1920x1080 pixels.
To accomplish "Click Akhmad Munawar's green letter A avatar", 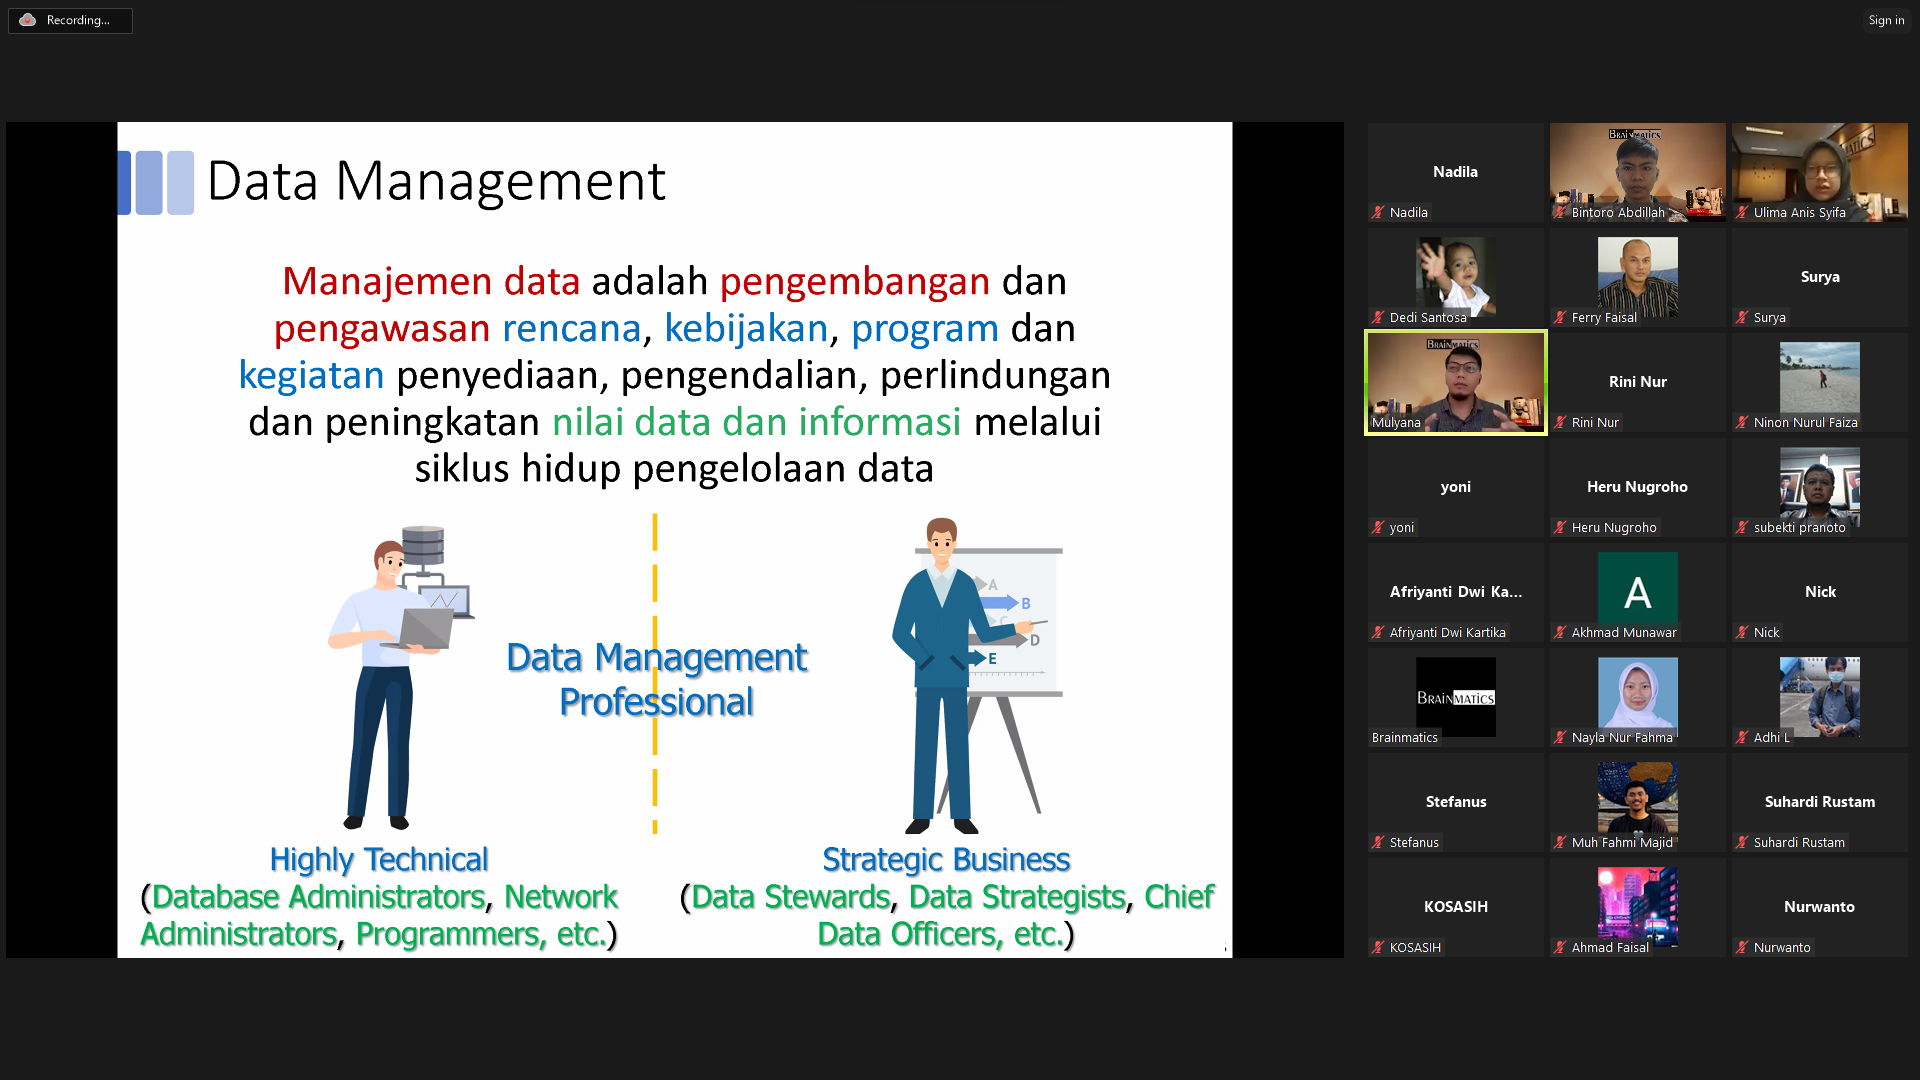I will [x=1637, y=591].
